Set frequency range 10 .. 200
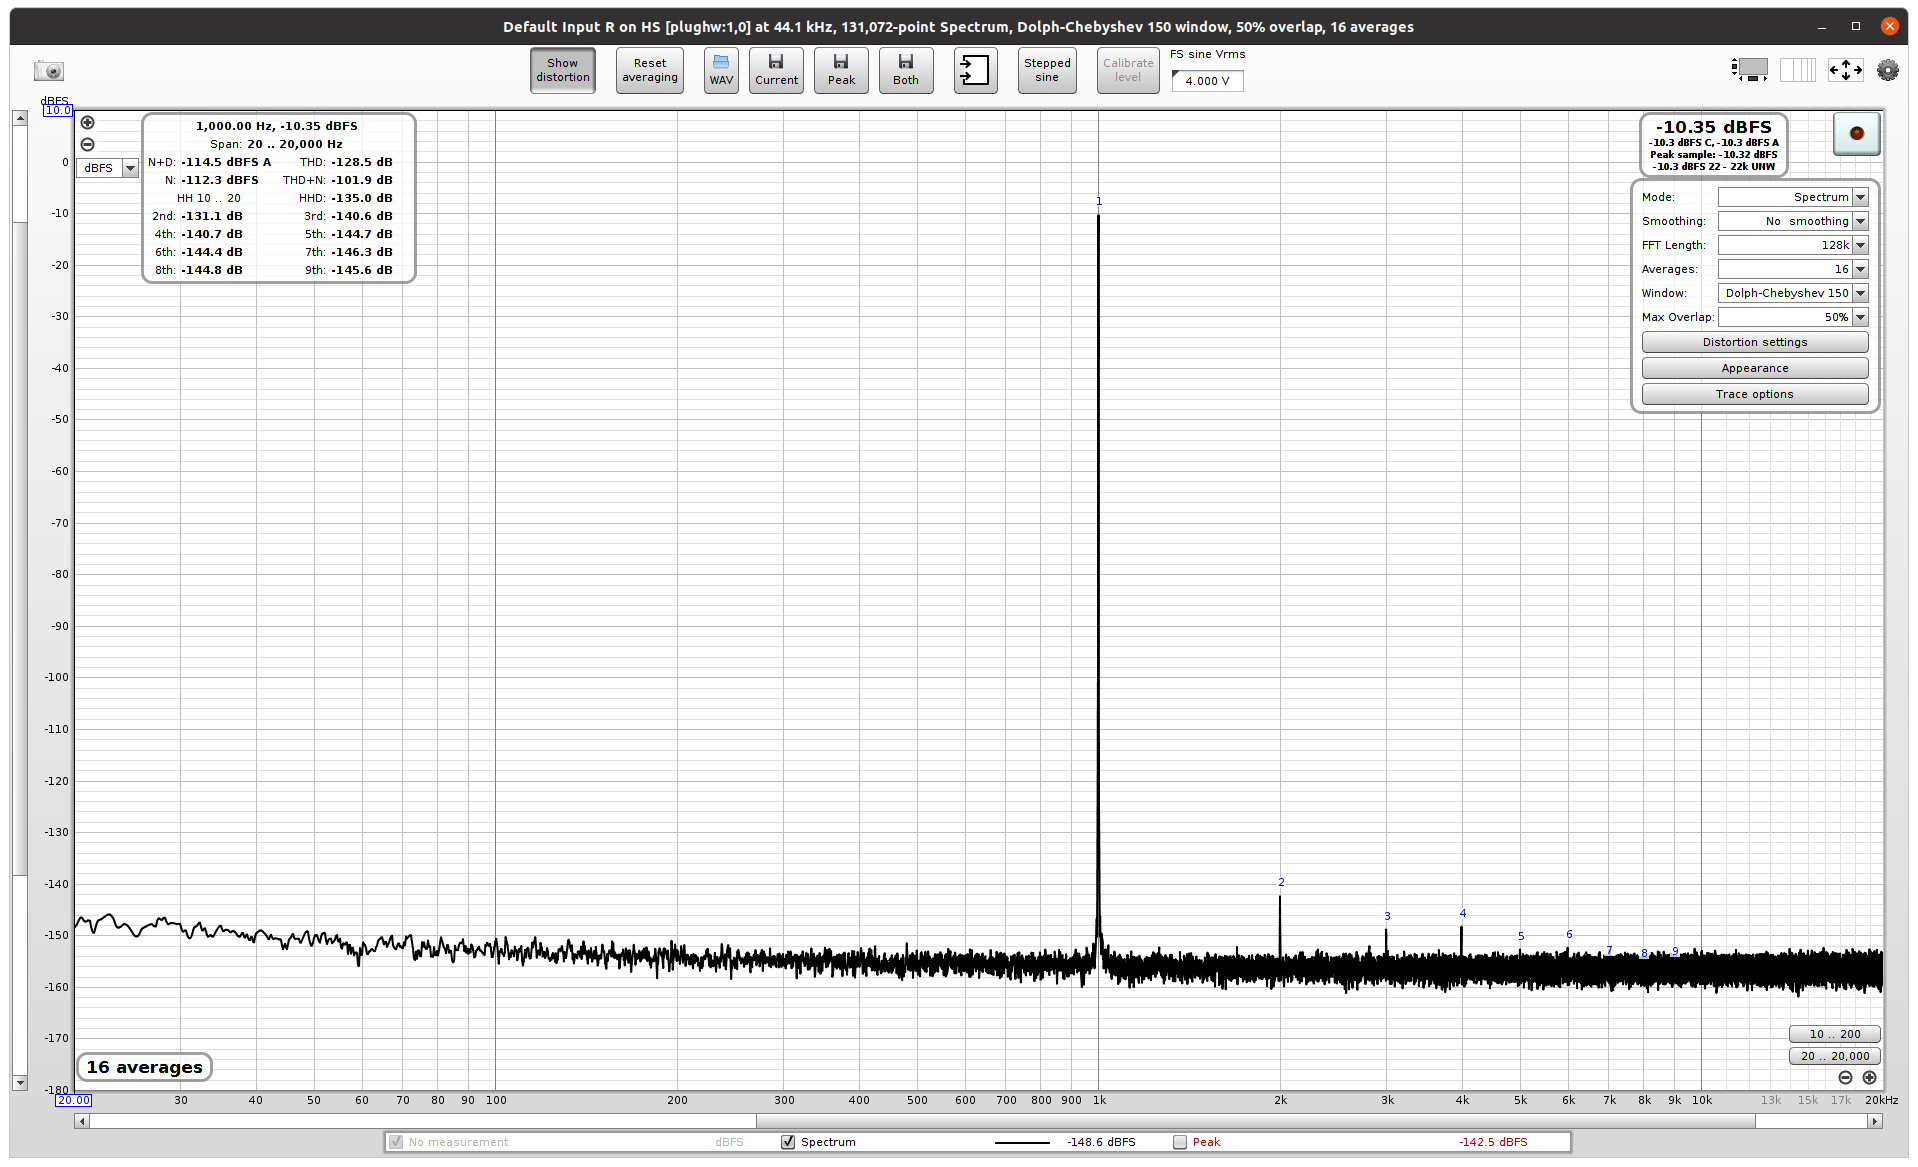Image resolution: width=1918 pixels, height=1167 pixels. tap(1835, 1034)
